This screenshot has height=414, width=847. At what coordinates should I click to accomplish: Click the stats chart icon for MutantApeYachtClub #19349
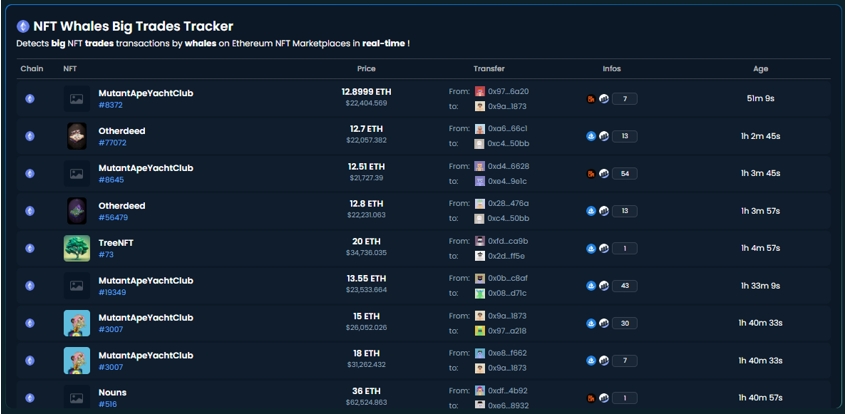[x=604, y=286]
